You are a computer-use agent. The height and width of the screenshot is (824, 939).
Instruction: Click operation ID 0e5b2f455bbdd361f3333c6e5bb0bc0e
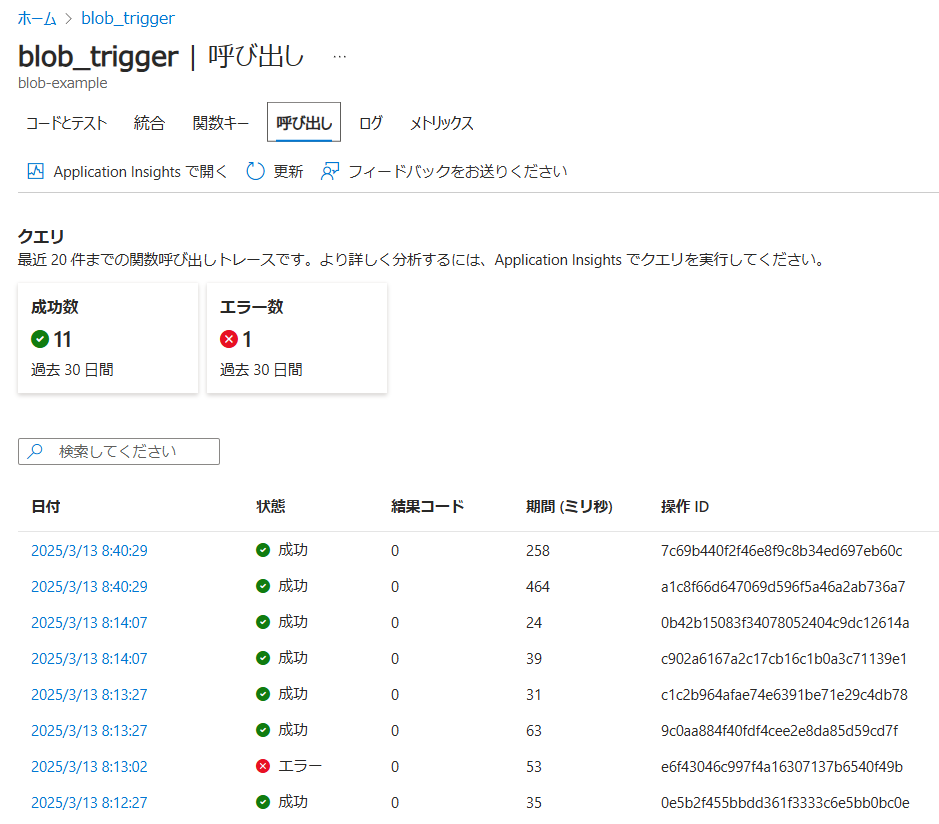[785, 802]
